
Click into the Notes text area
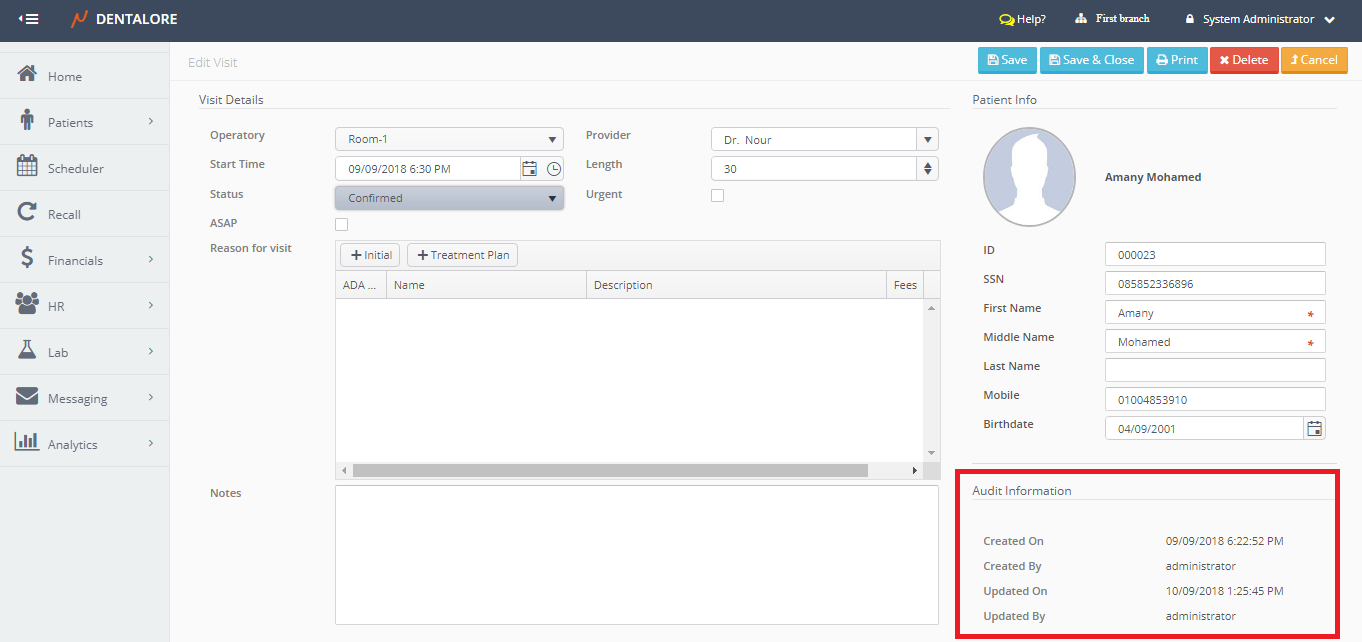click(636, 554)
